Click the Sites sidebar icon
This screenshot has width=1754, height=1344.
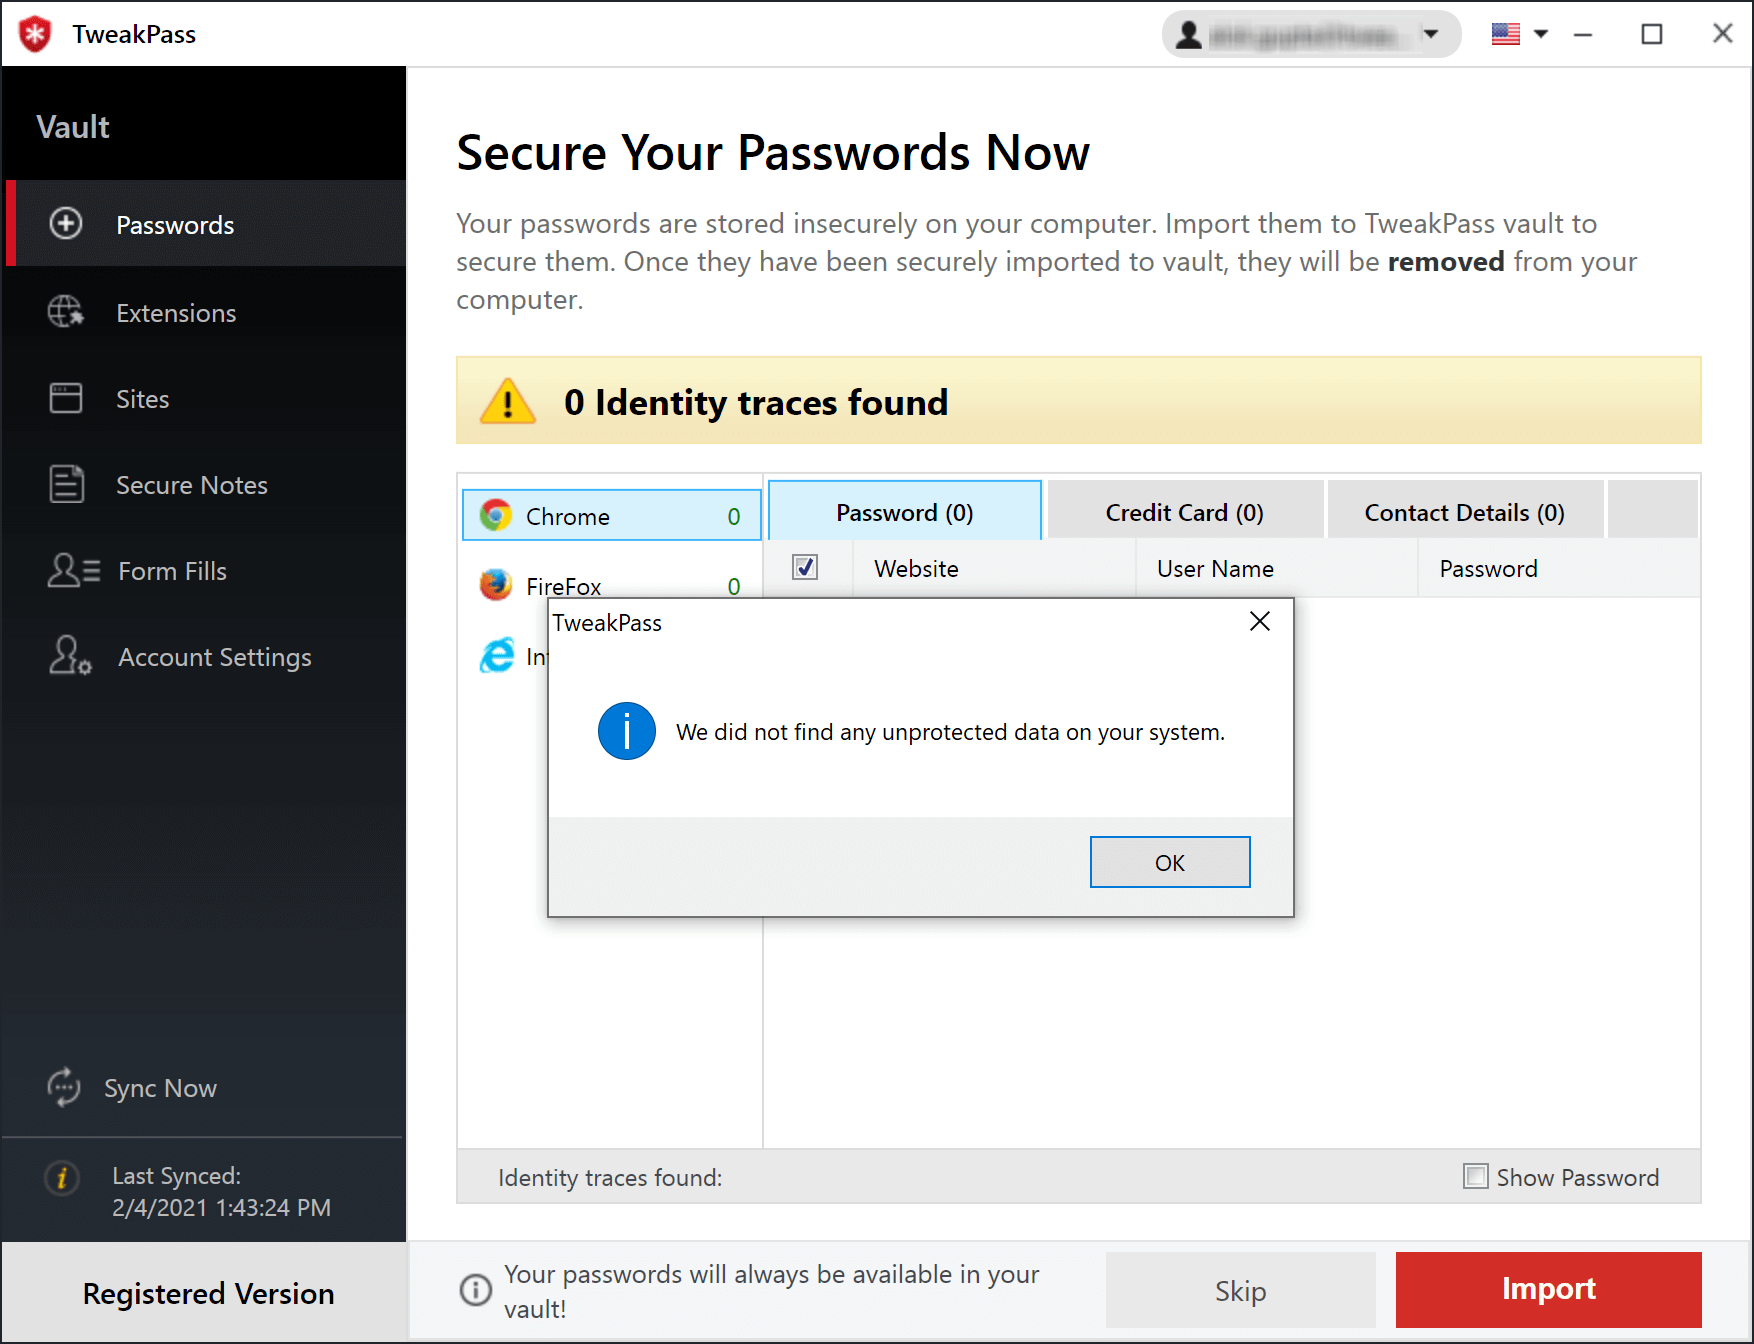coord(66,398)
